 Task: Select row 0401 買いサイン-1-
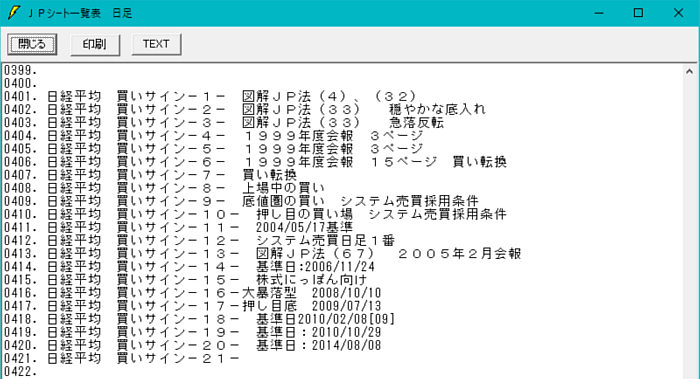coord(210,96)
